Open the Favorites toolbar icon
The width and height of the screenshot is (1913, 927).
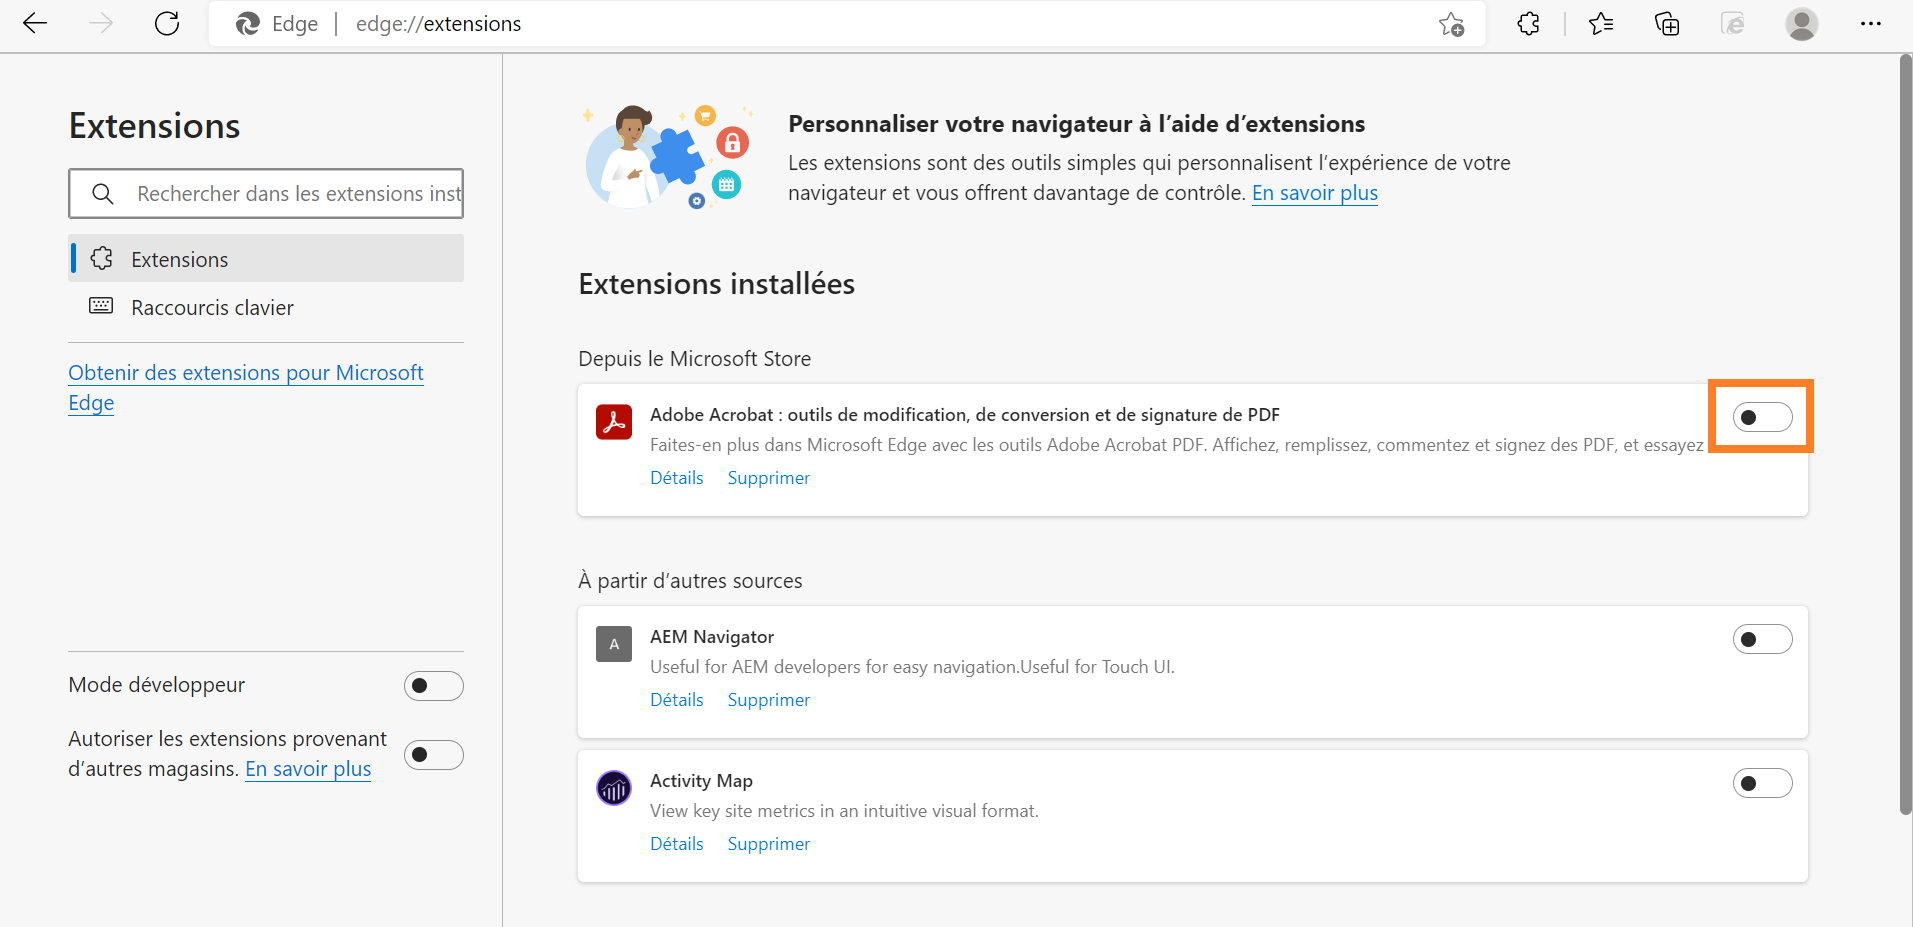pyautogui.click(x=1600, y=23)
